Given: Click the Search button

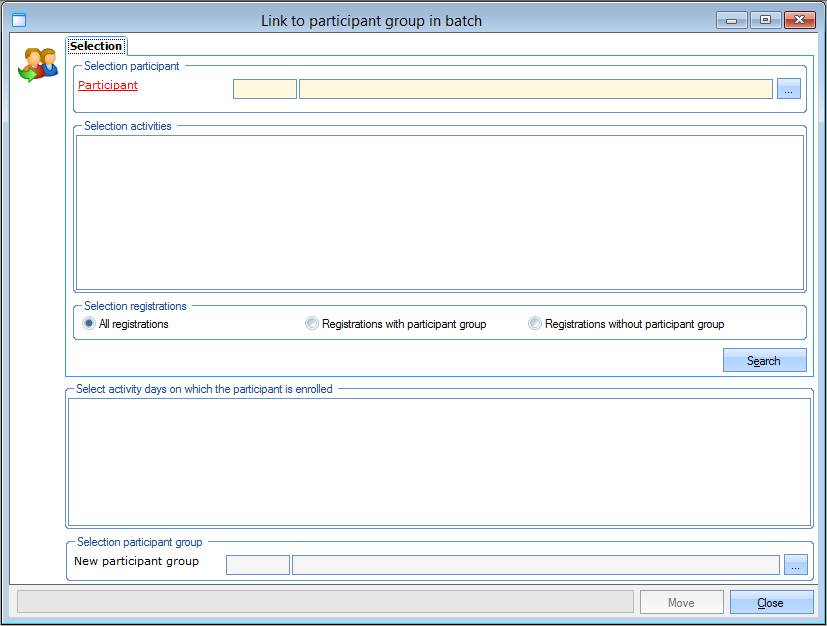Looking at the screenshot, I should [764, 361].
